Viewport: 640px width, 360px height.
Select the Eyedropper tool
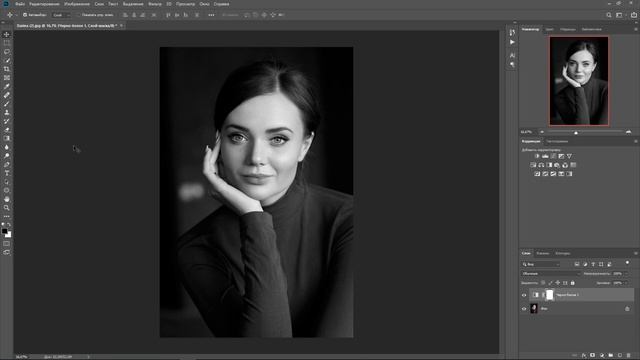pyautogui.click(x=7, y=87)
